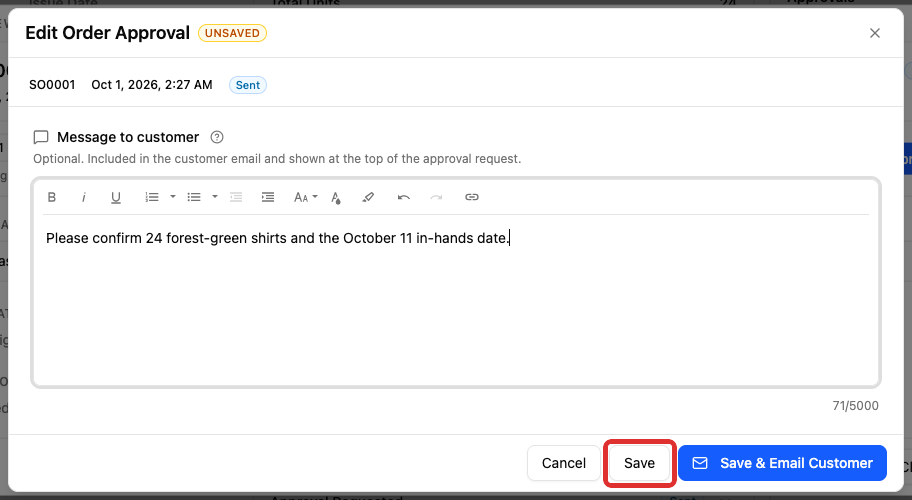This screenshot has width=912, height=500.
Task: Redo the last undone edit
Action: click(436, 197)
